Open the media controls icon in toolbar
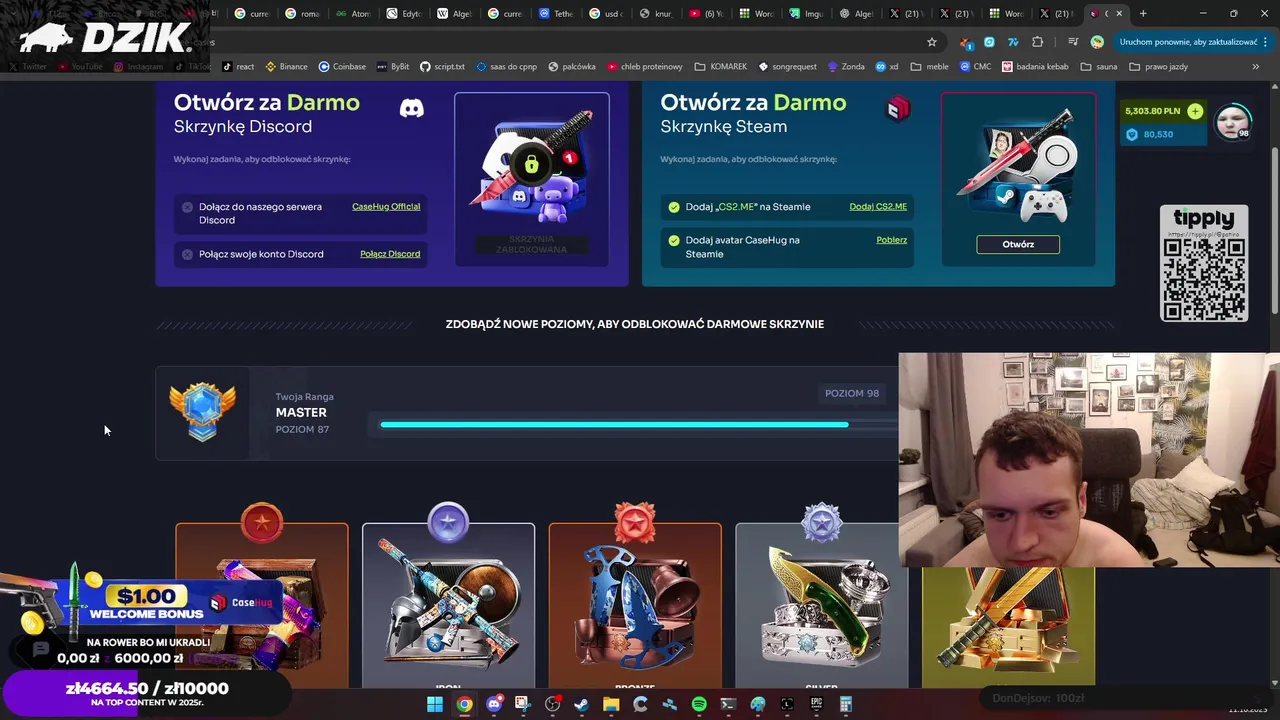This screenshot has height=720, width=1280. point(1072,42)
